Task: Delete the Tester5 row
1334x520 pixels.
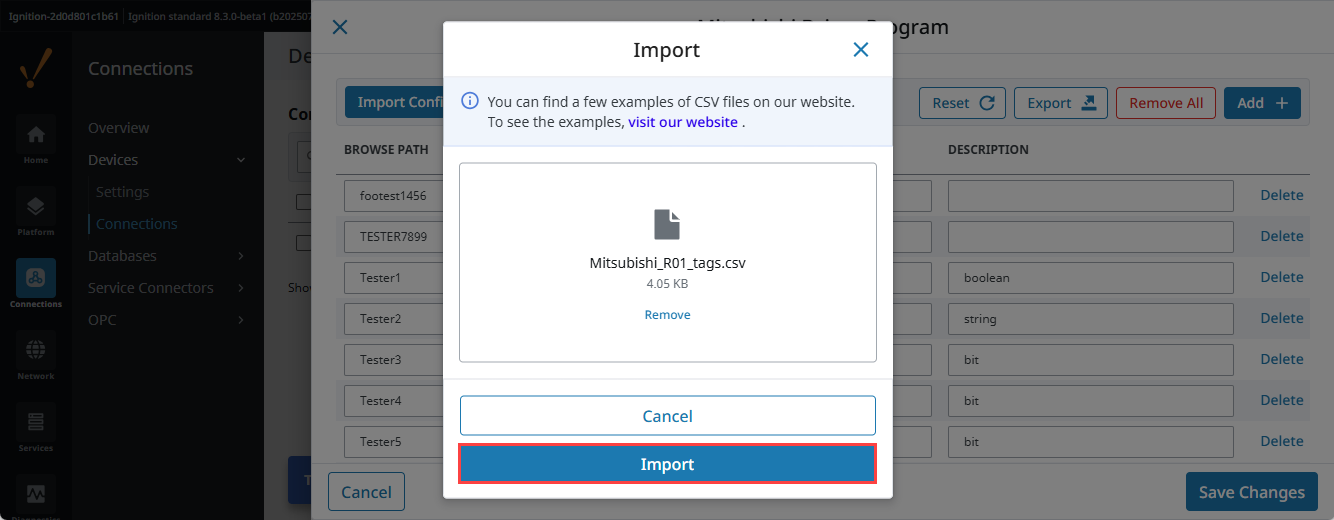Action: 1281,441
